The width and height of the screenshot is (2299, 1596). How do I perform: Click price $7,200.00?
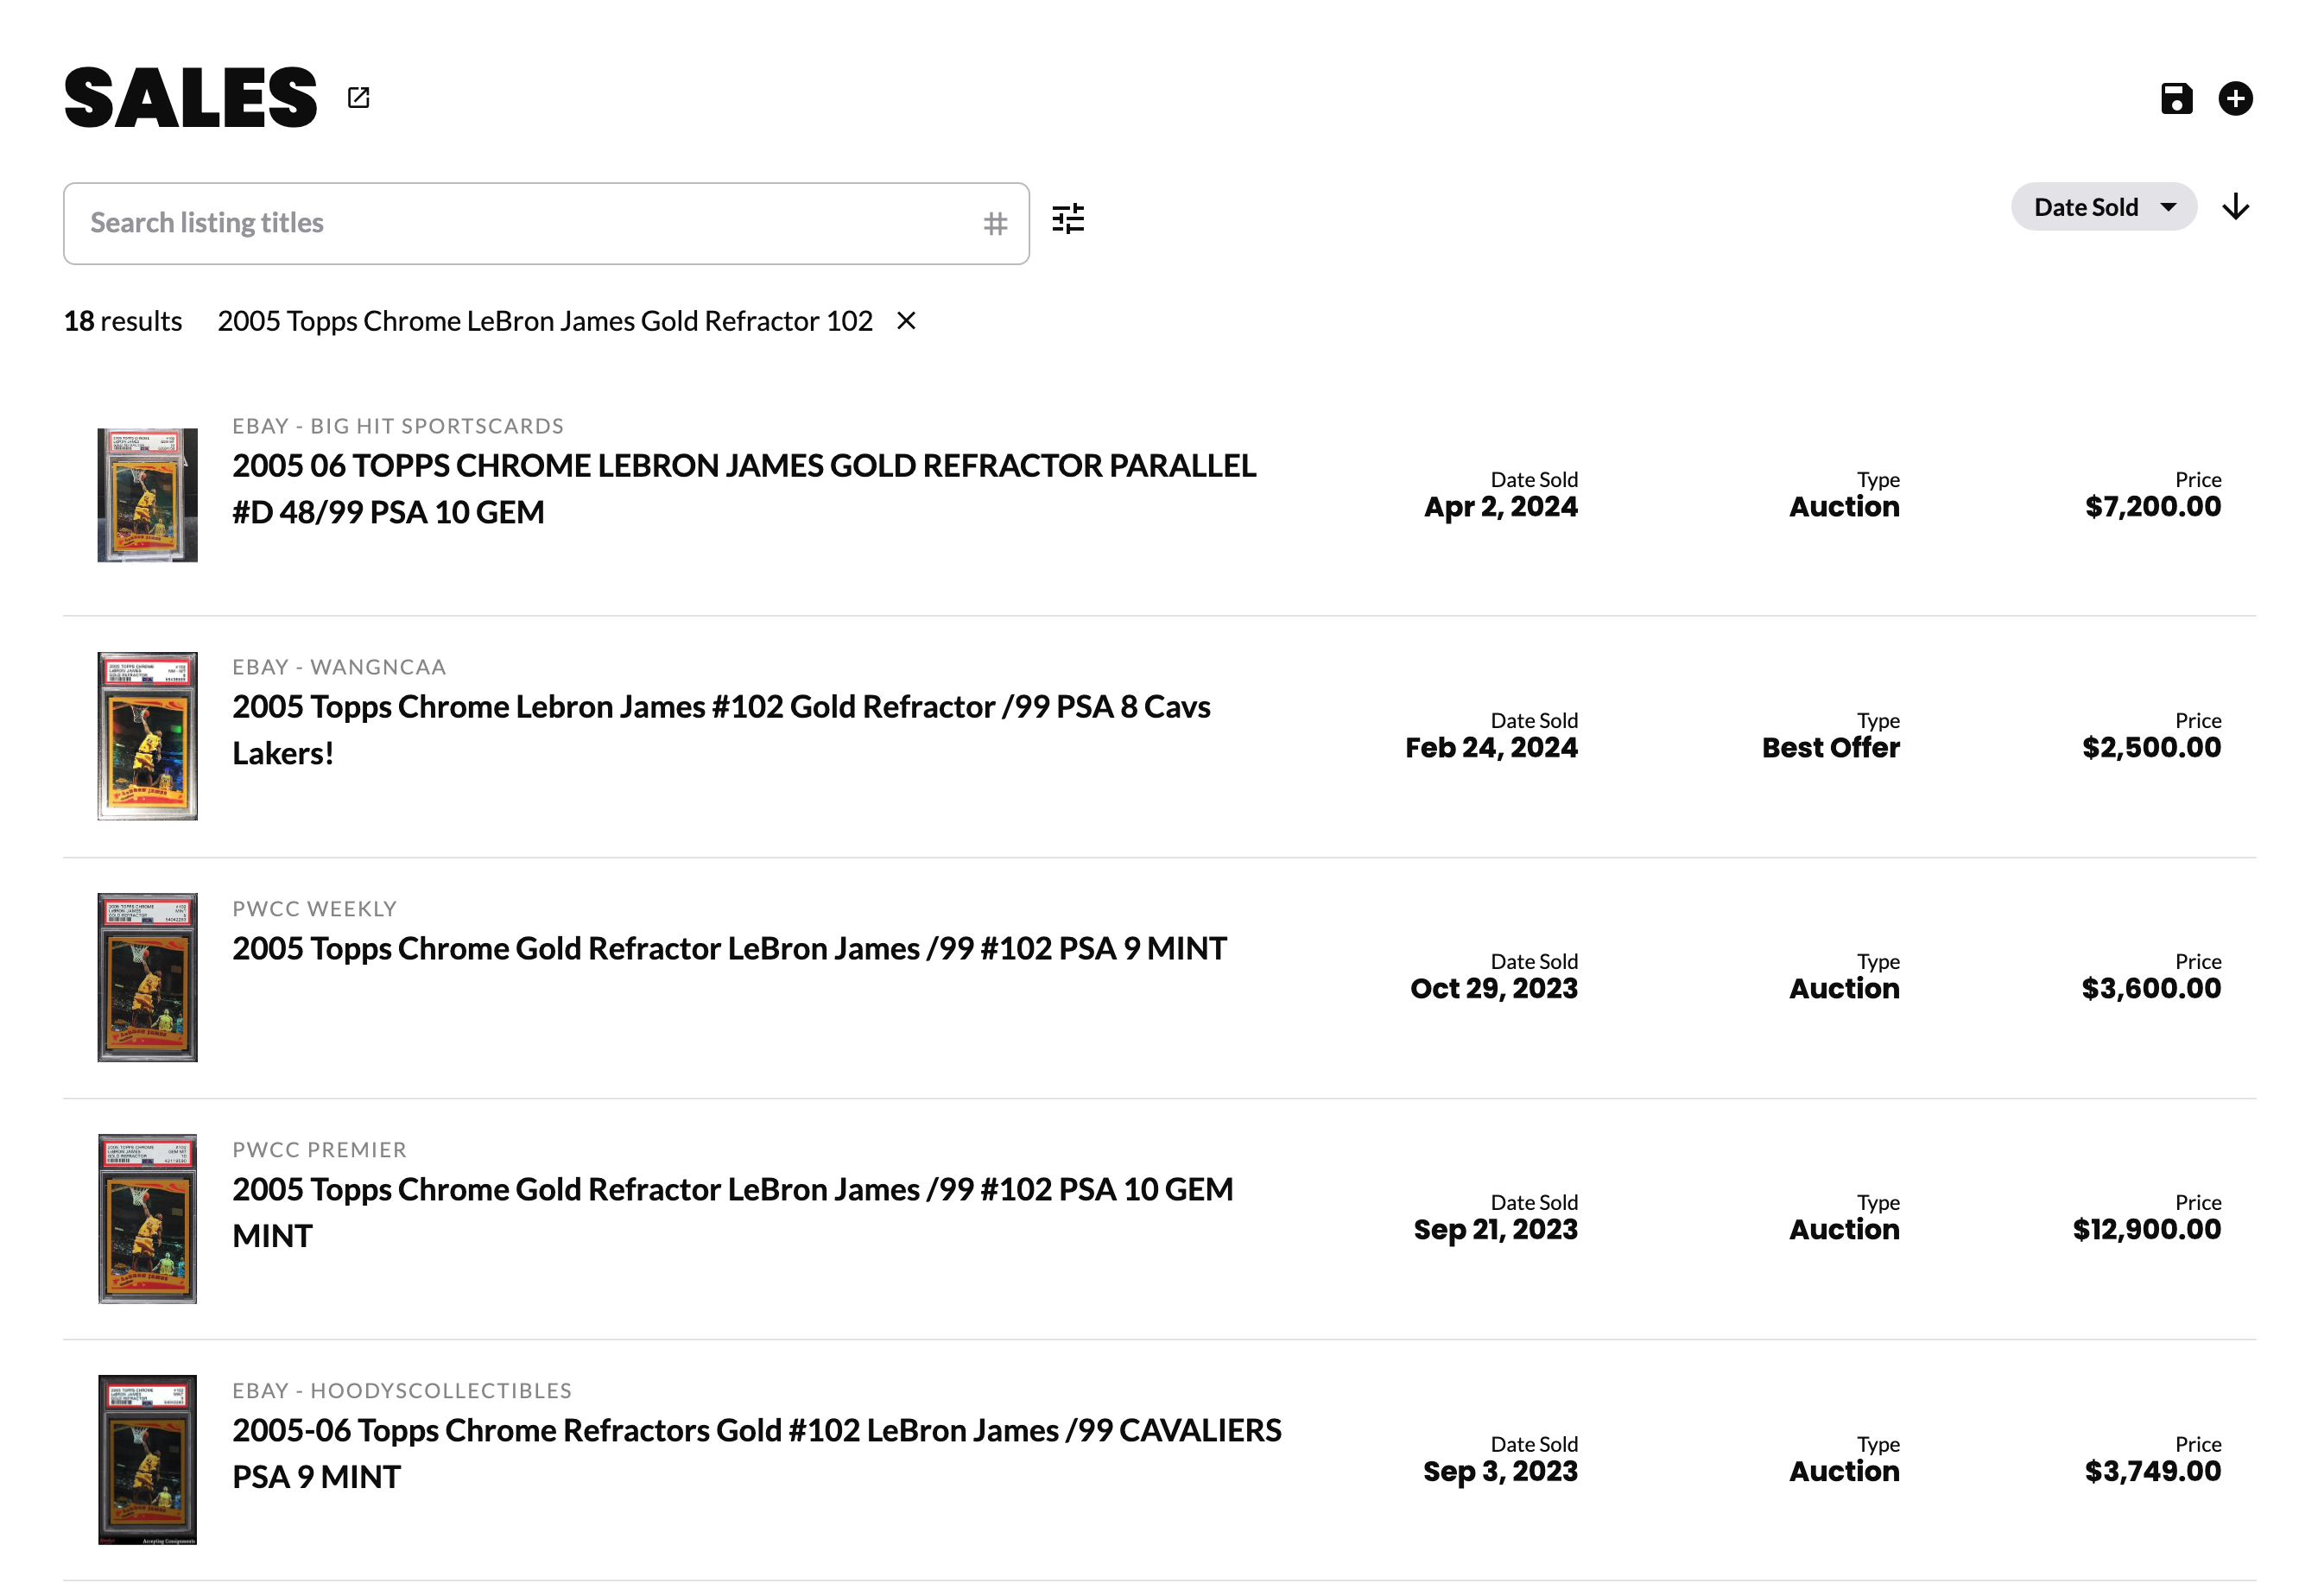2152,506
